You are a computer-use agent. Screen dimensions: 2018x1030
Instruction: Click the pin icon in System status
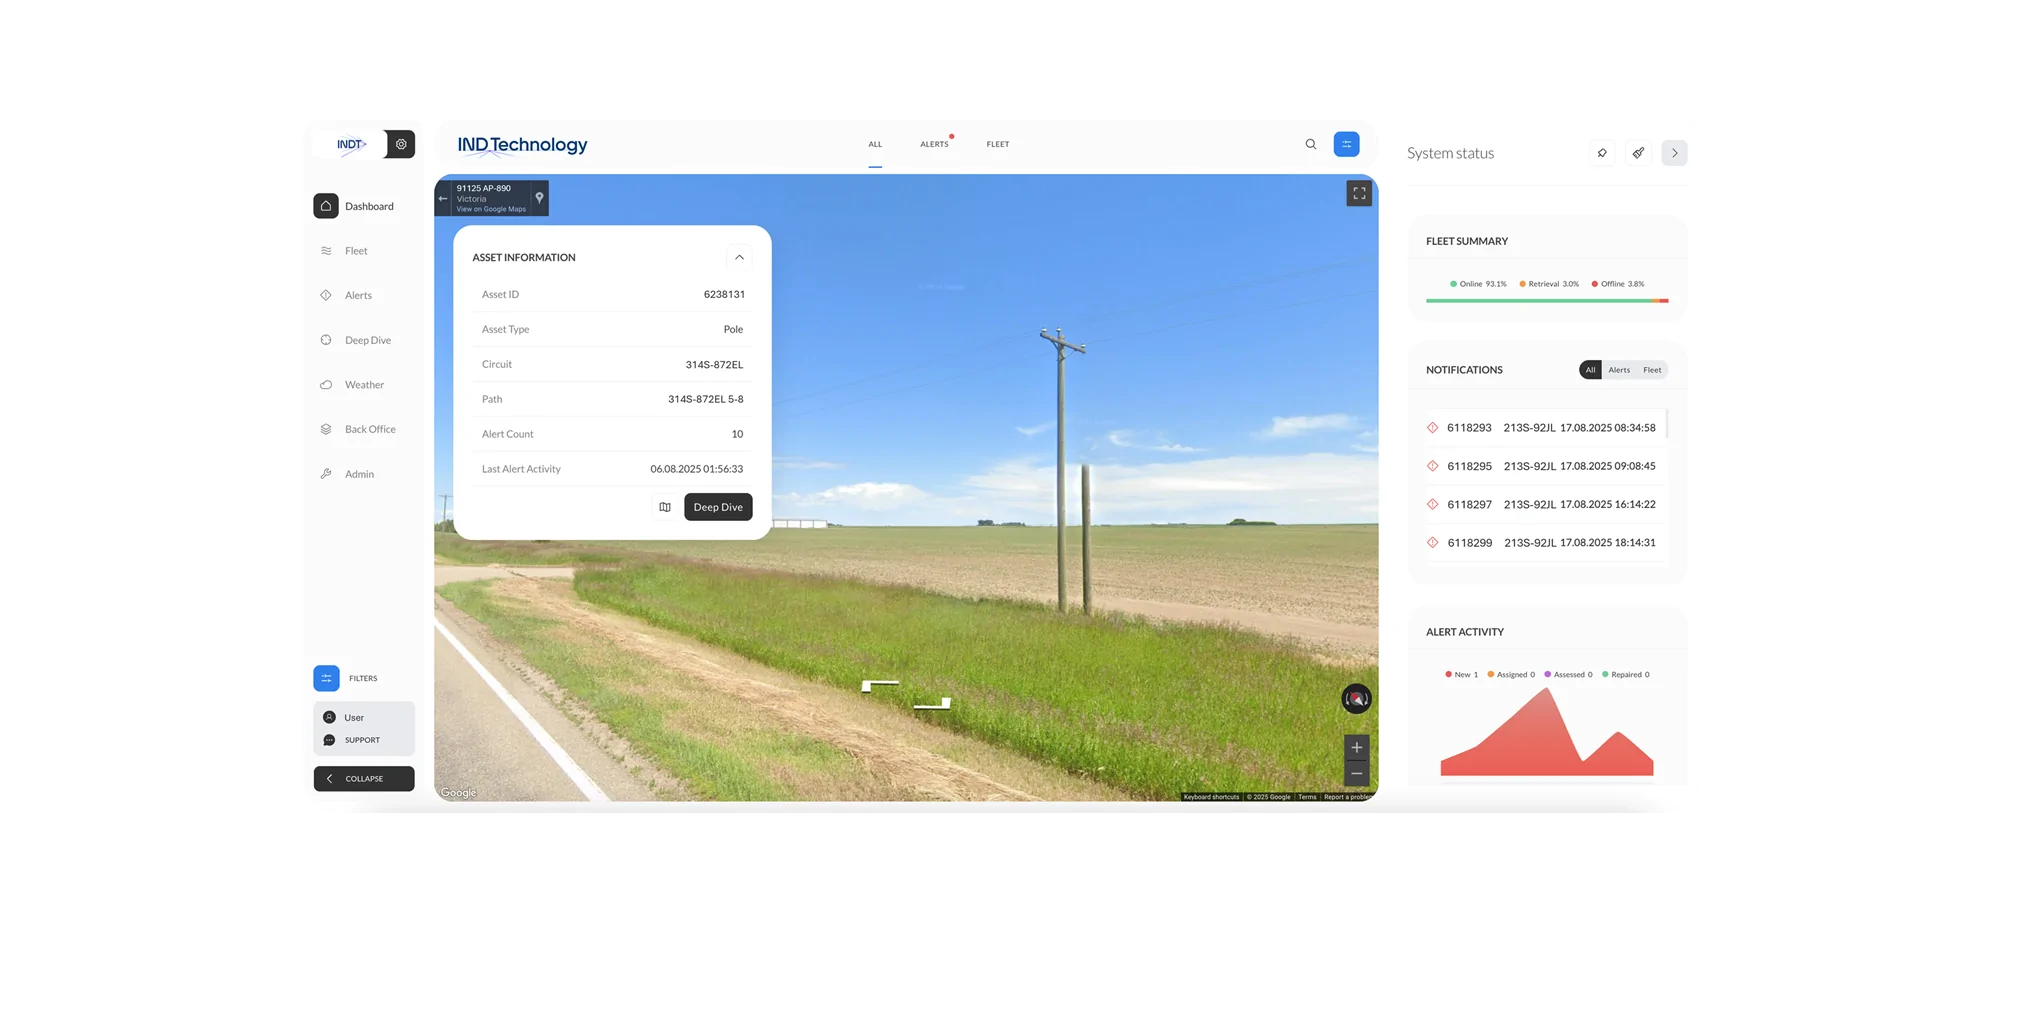(1602, 153)
